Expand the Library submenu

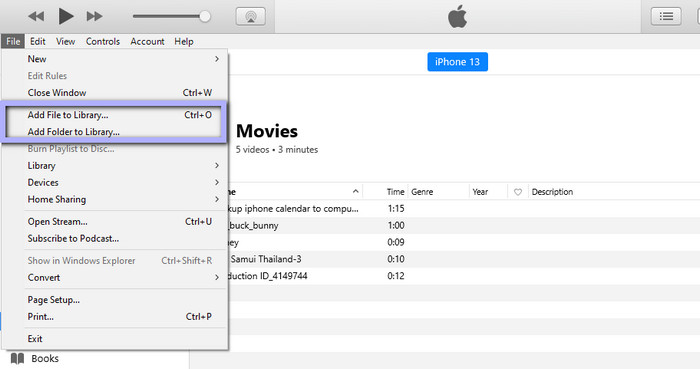(115, 166)
